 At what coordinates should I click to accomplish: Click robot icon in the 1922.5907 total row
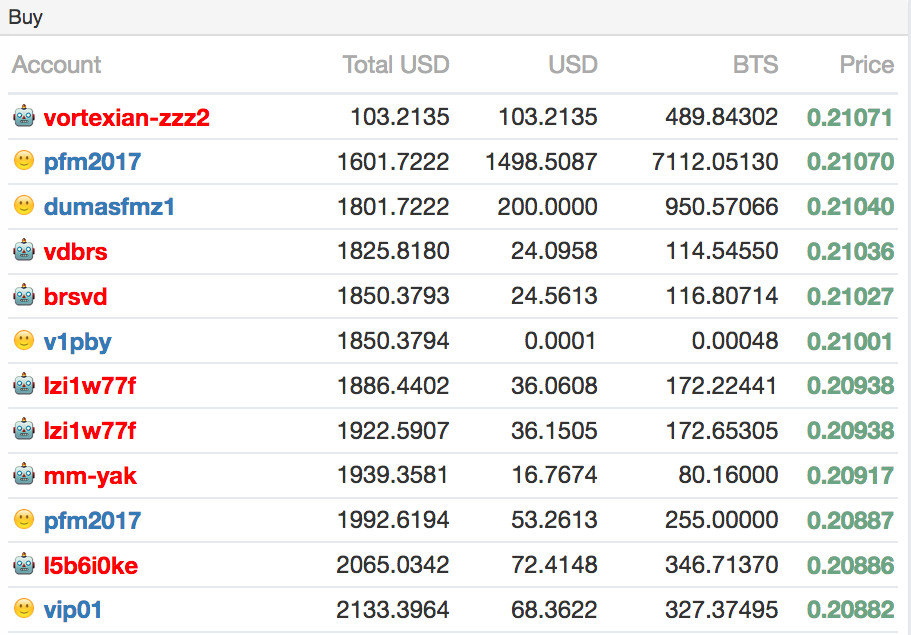(24, 429)
